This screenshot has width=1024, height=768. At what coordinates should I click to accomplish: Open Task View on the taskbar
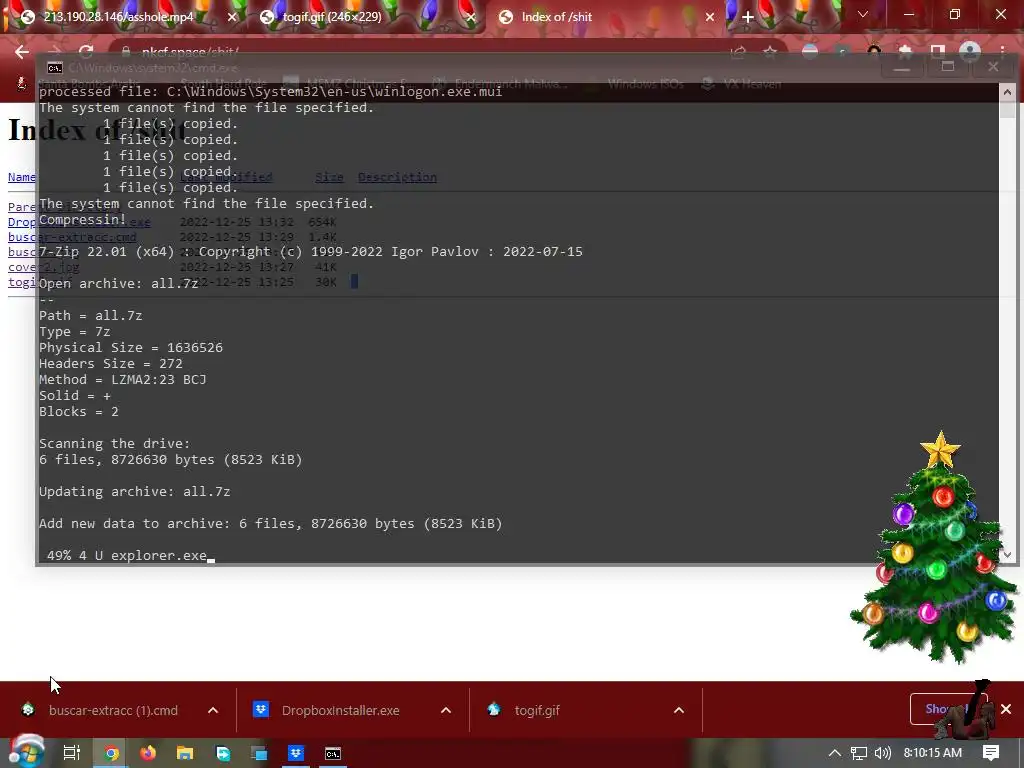[x=72, y=753]
